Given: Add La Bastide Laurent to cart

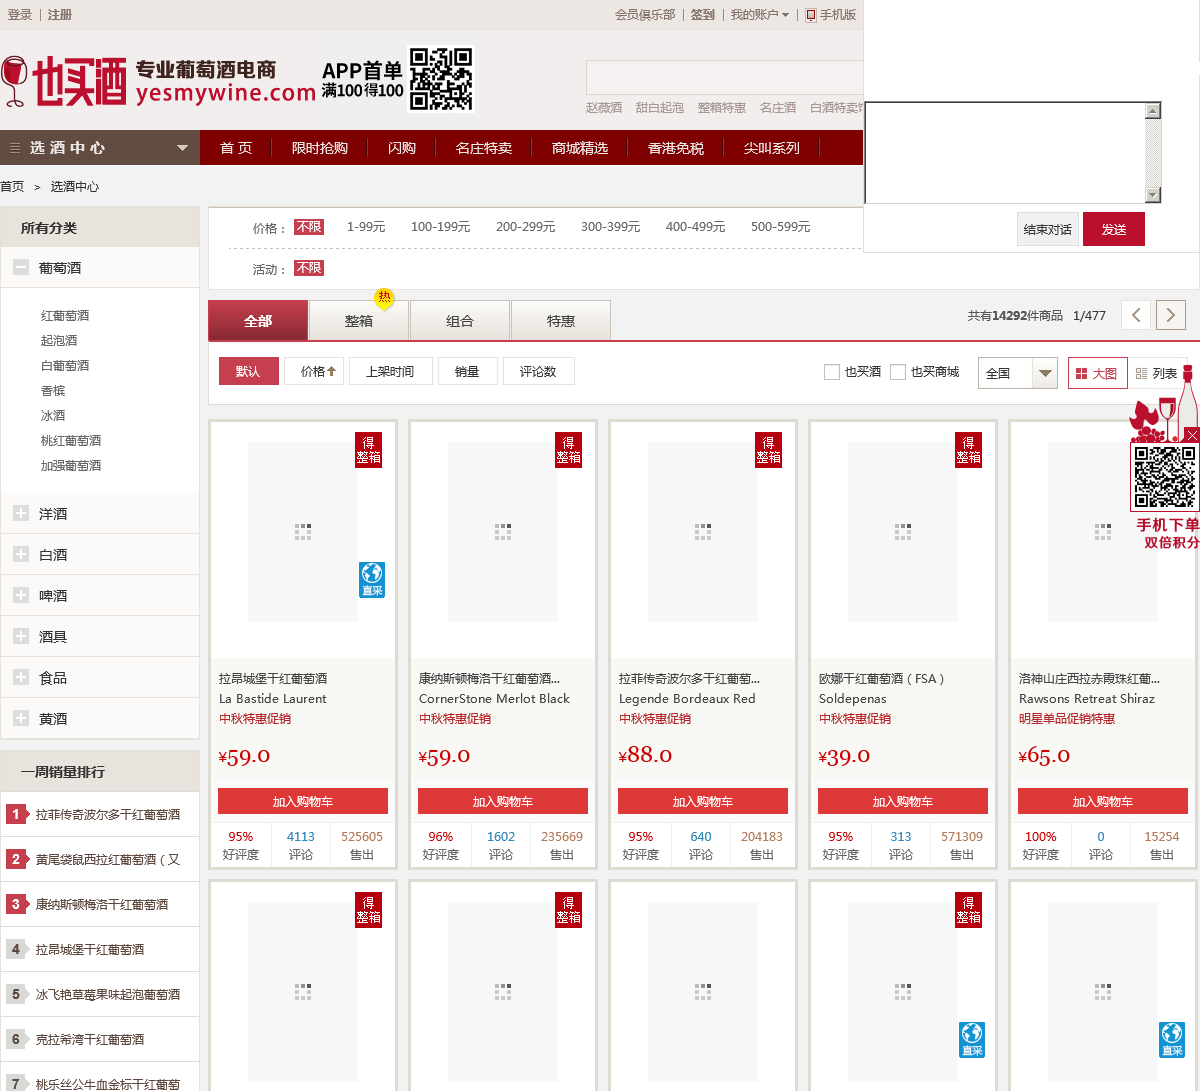Looking at the screenshot, I should (303, 801).
